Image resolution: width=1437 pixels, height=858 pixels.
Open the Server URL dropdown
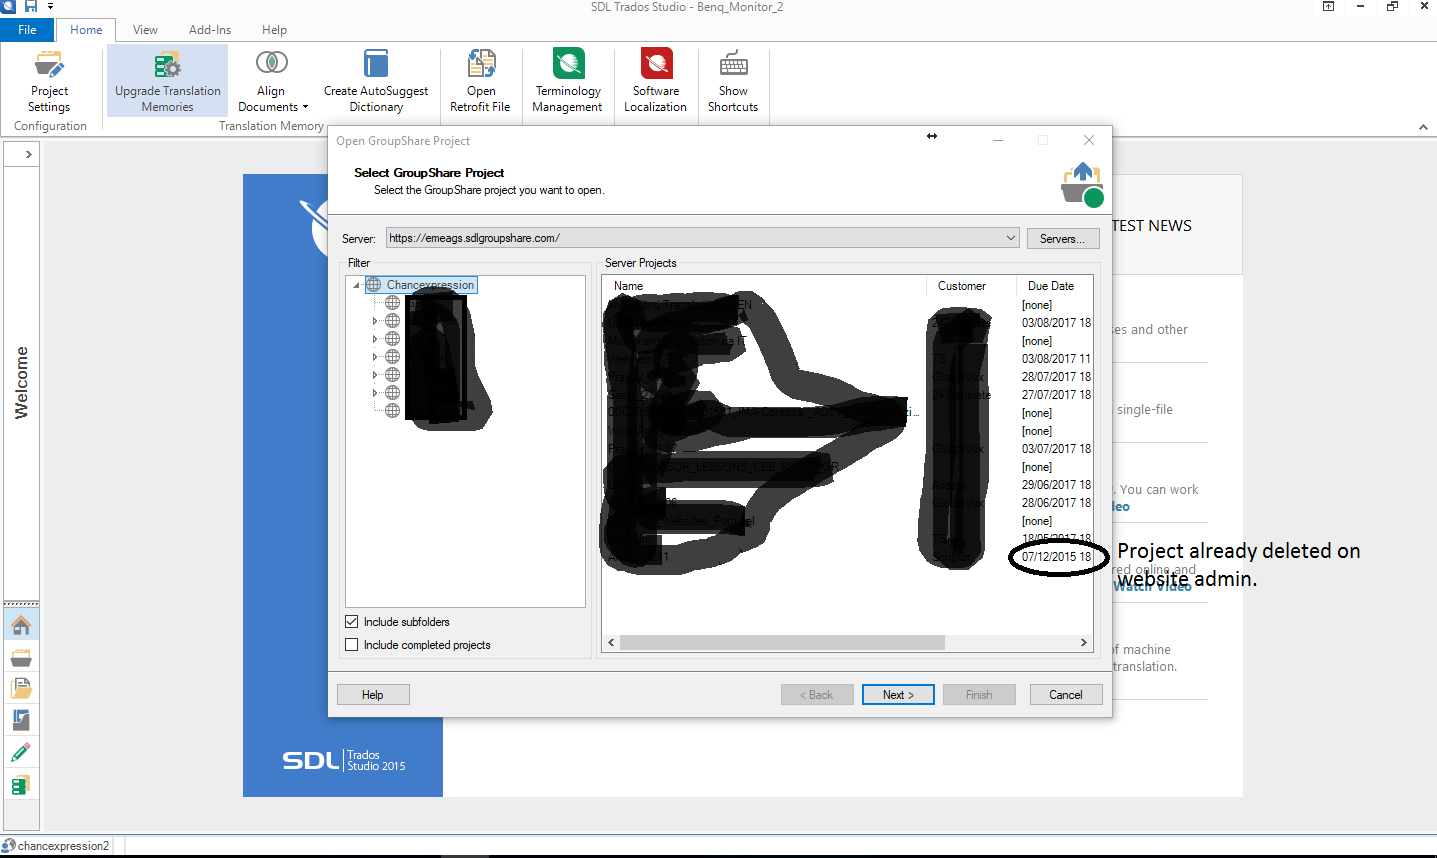[1011, 238]
